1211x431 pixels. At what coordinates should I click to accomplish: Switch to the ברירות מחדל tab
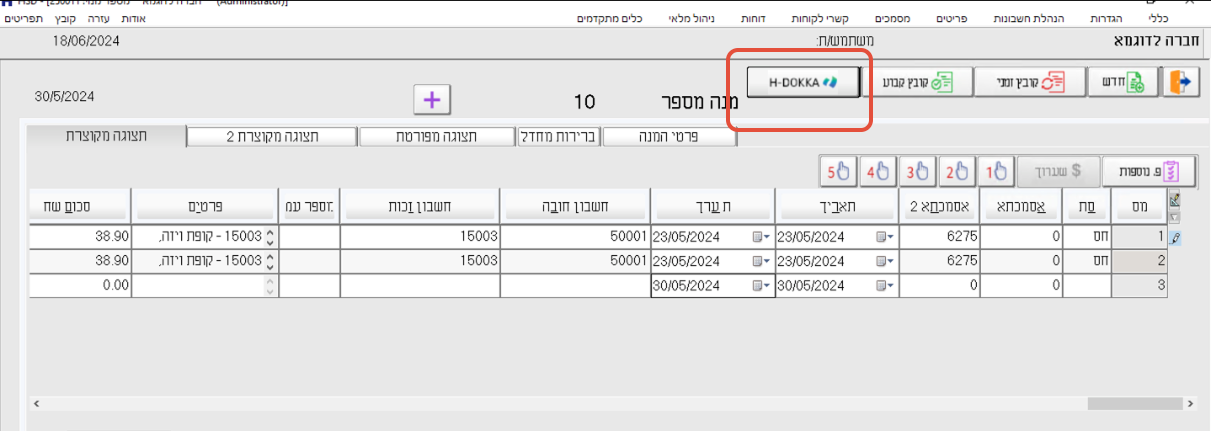point(557,137)
